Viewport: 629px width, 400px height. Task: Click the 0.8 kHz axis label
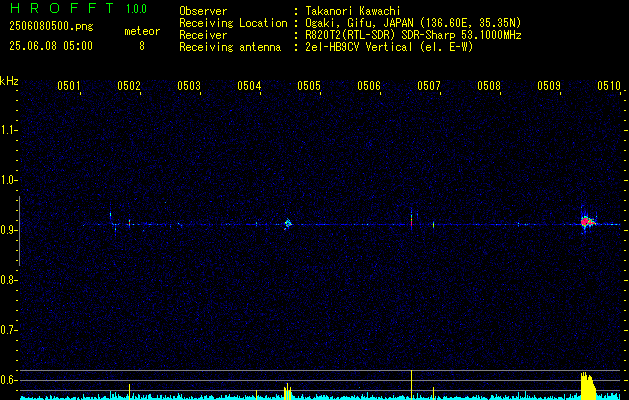(8, 280)
